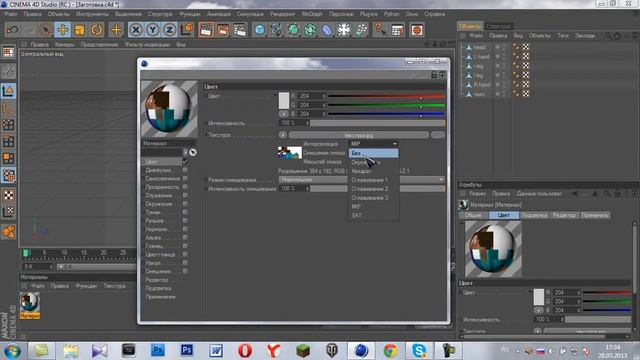Open Редактор section in material editor list

click(157, 280)
